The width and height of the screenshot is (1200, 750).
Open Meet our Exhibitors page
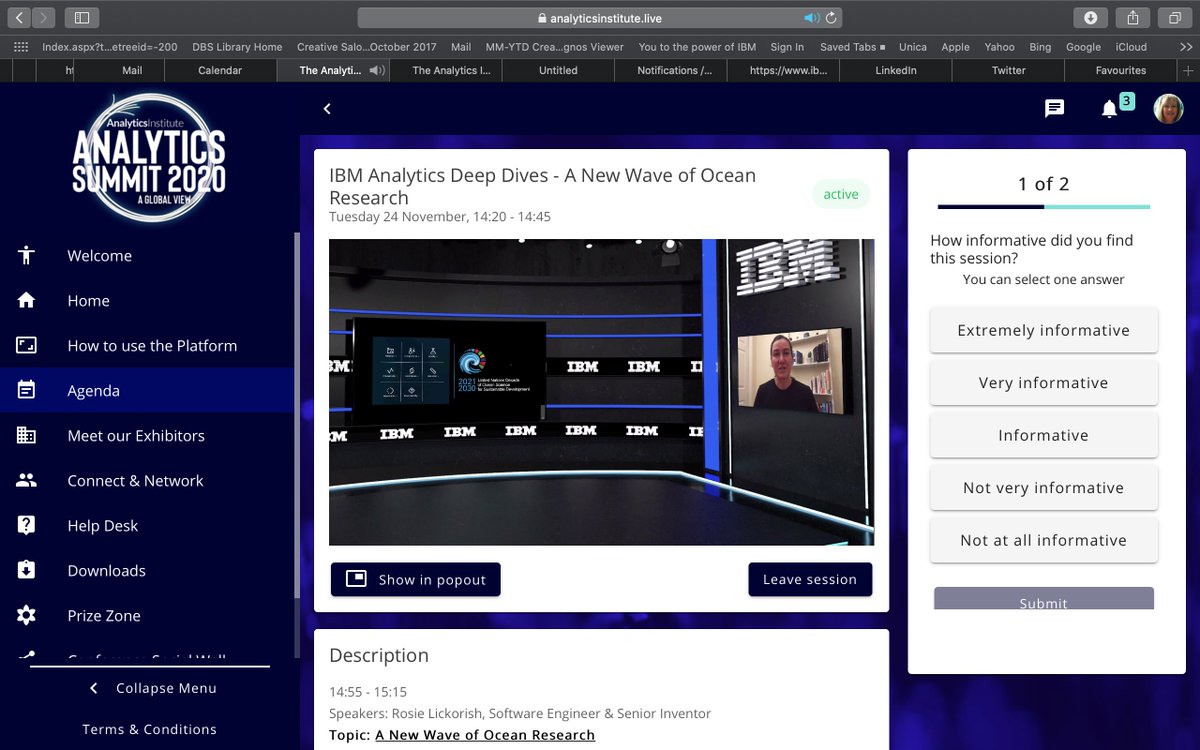(x=147, y=436)
